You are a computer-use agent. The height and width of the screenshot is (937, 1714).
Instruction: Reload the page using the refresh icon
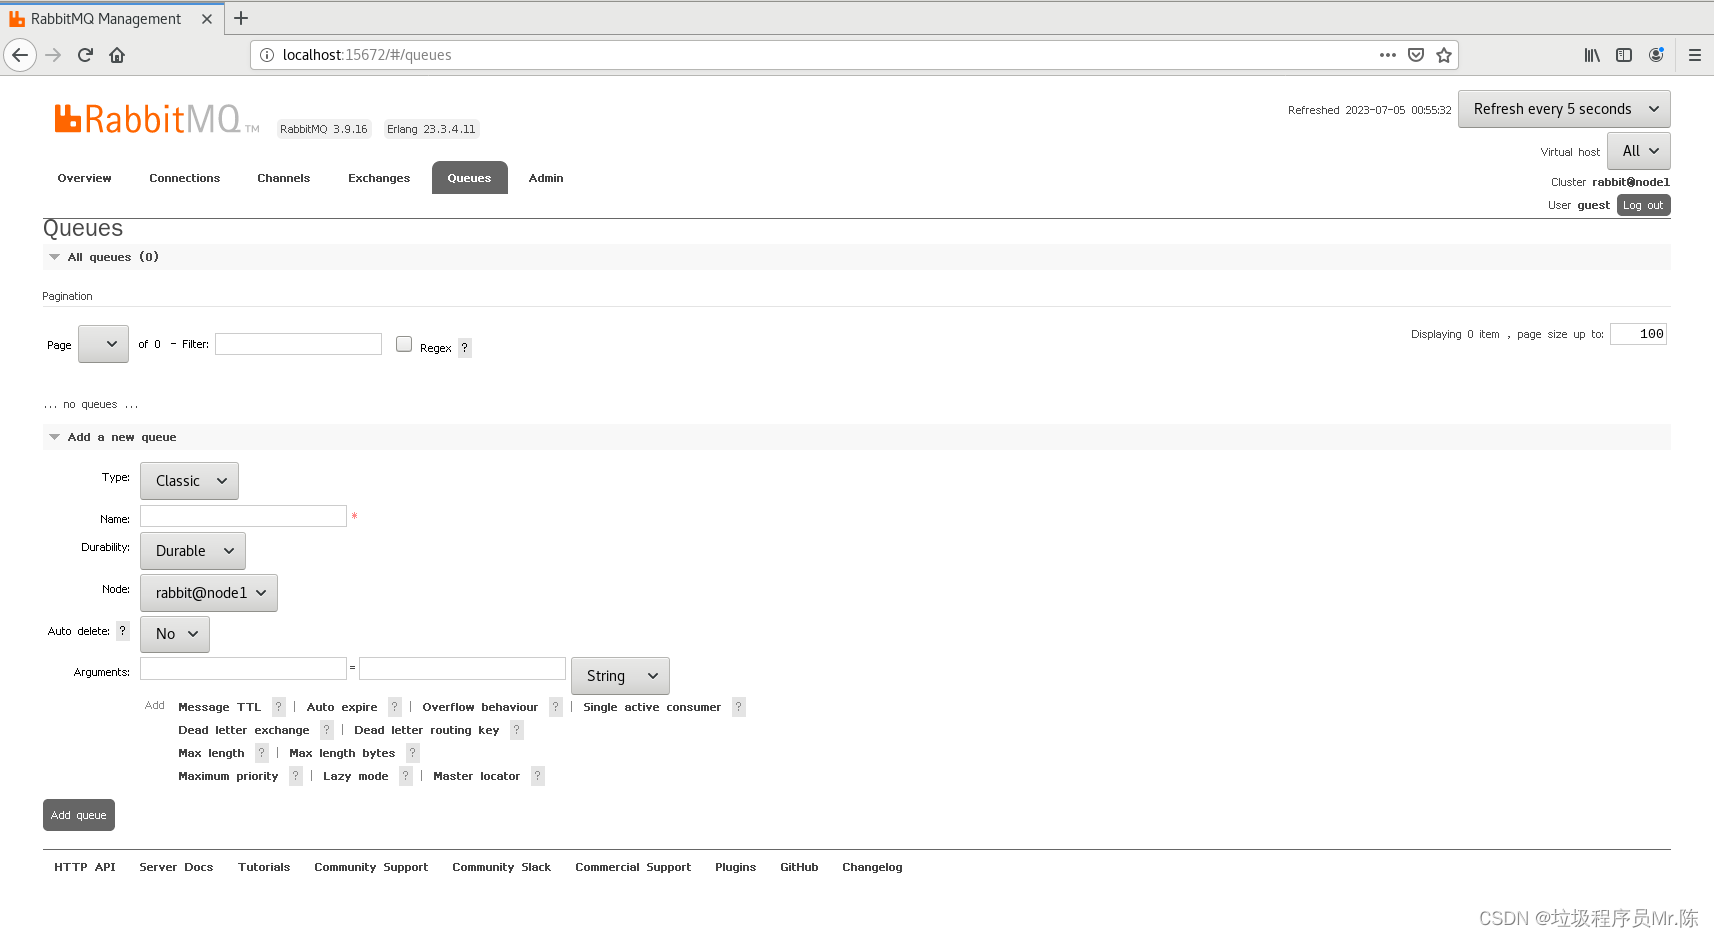(x=85, y=55)
